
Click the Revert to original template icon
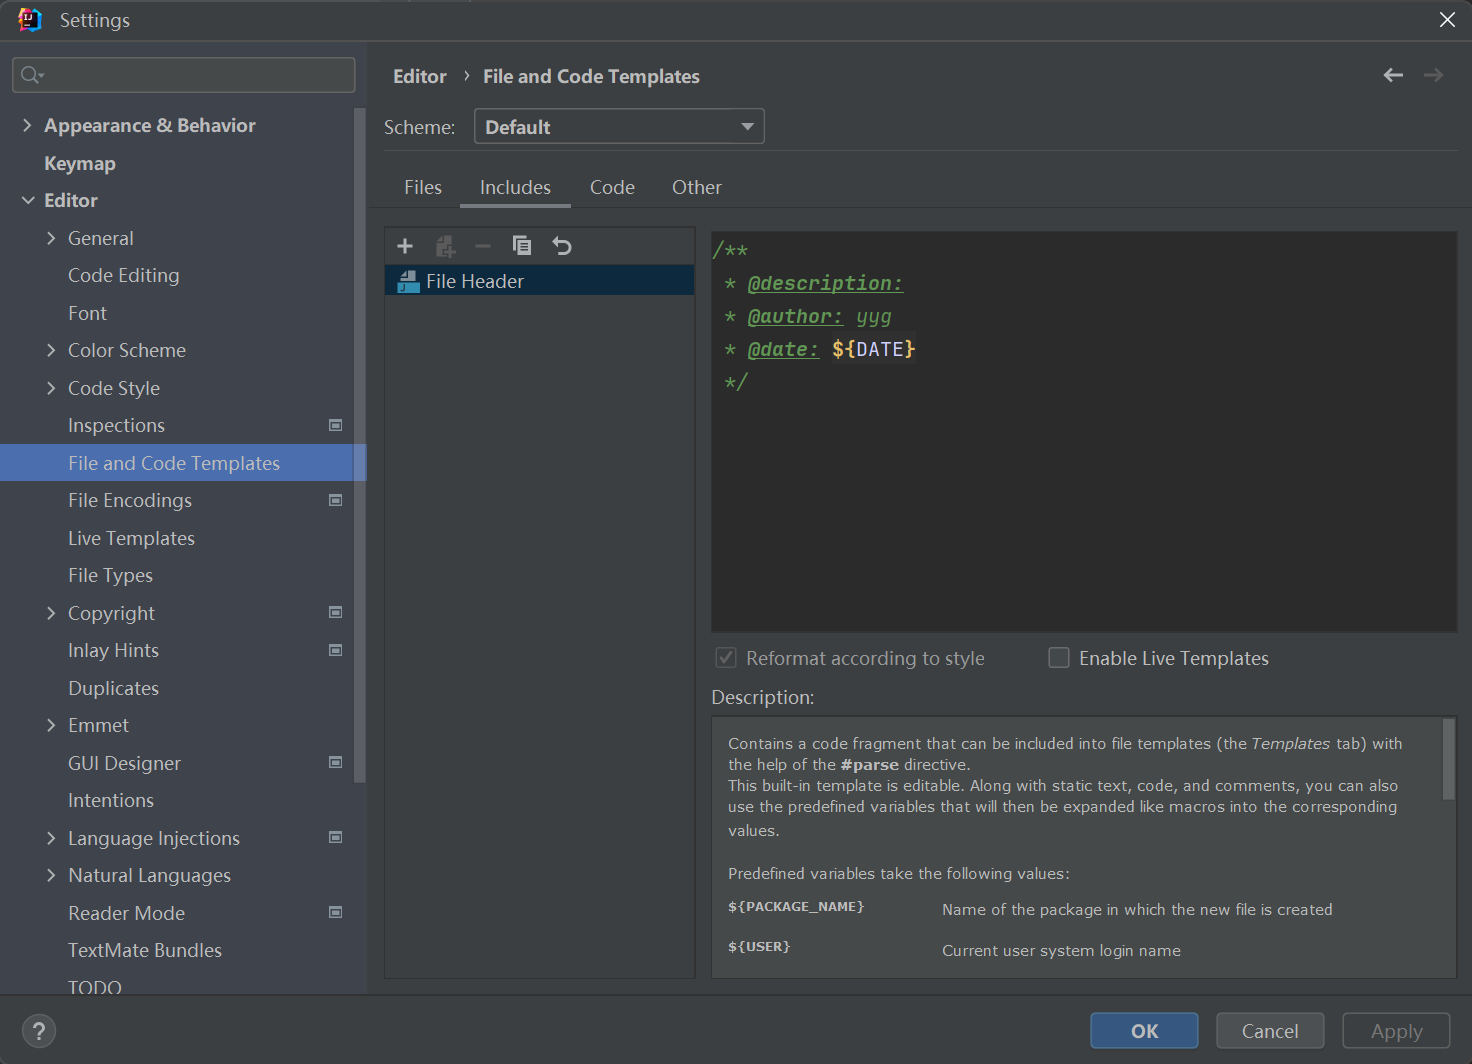click(562, 246)
